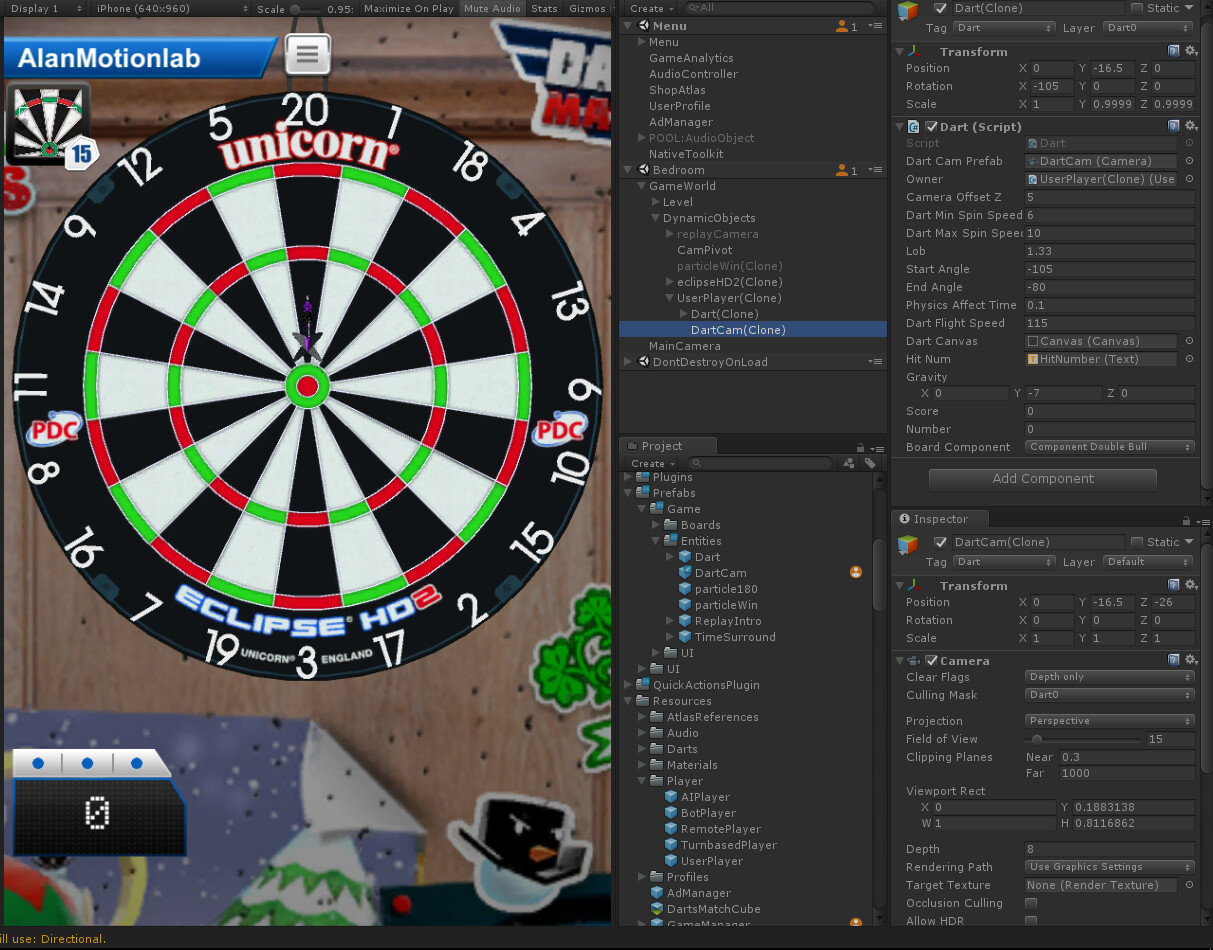Select the DartCam prefab icon in Project
The image size is (1213, 950).
(685, 573)
